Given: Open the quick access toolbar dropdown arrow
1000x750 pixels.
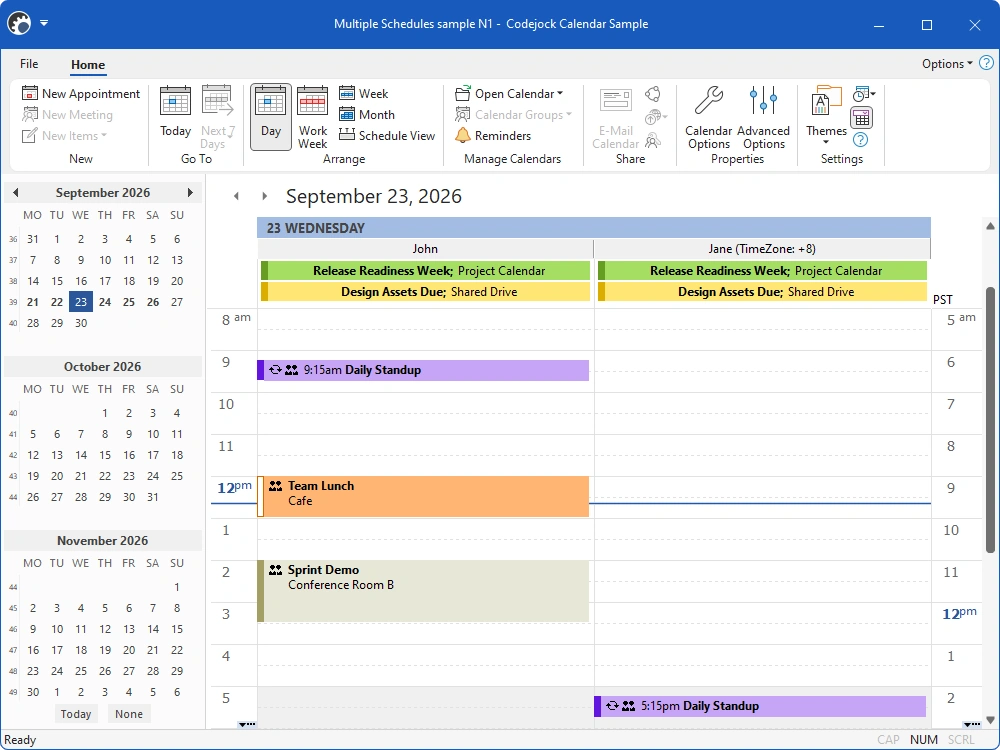Looking at the screenshot, I should tap(44, 24).
